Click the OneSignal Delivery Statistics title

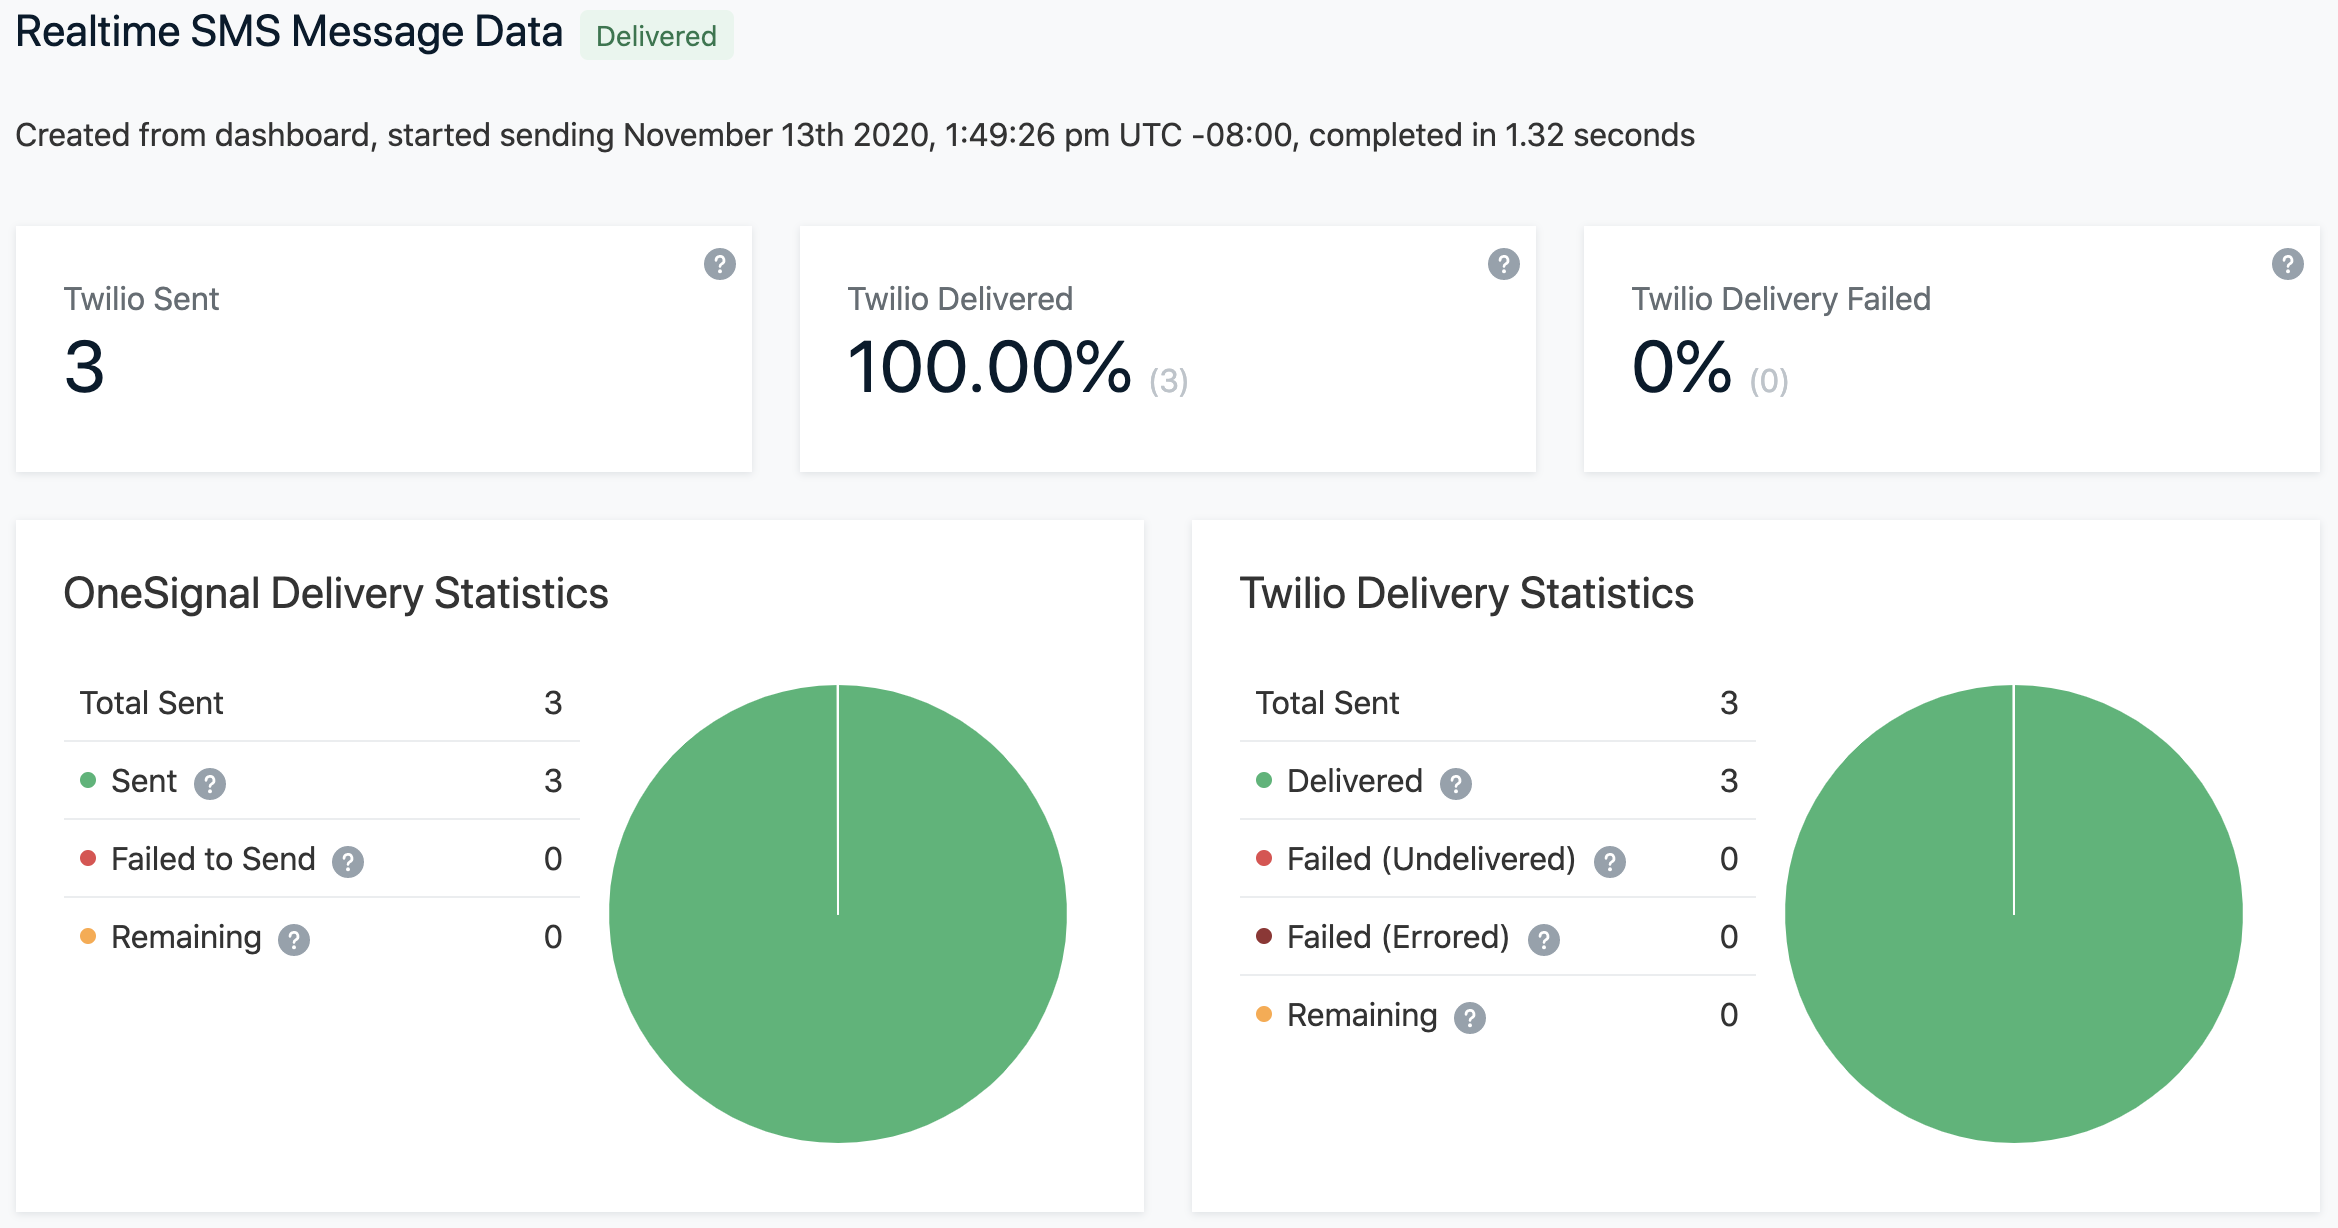click(336, 594)
